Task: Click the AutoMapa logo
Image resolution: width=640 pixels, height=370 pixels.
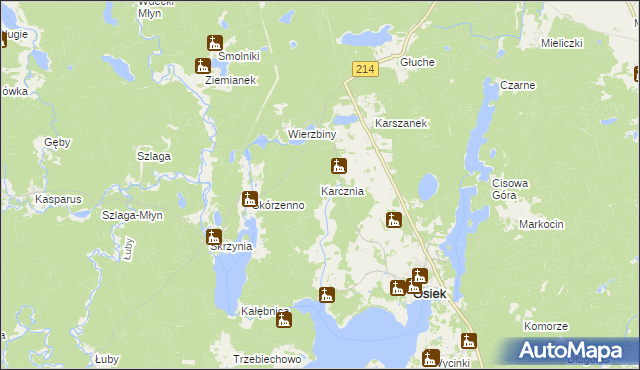Action: tap(570, 350)
